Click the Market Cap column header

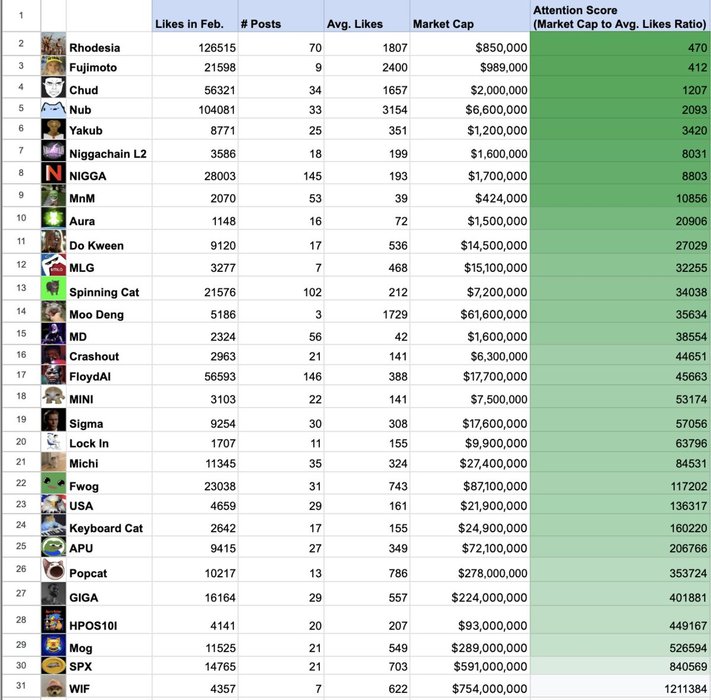pyautogui.click(x=470, y=23)
